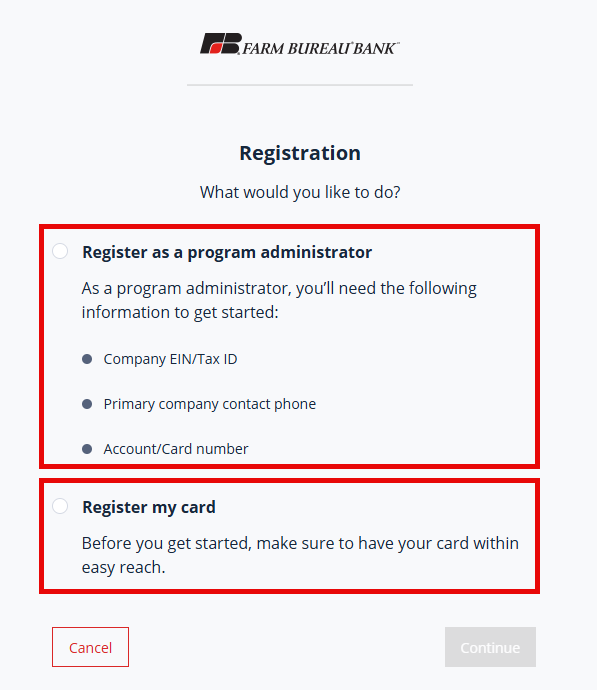Click the Primary company contact phone item

[209, 404]
